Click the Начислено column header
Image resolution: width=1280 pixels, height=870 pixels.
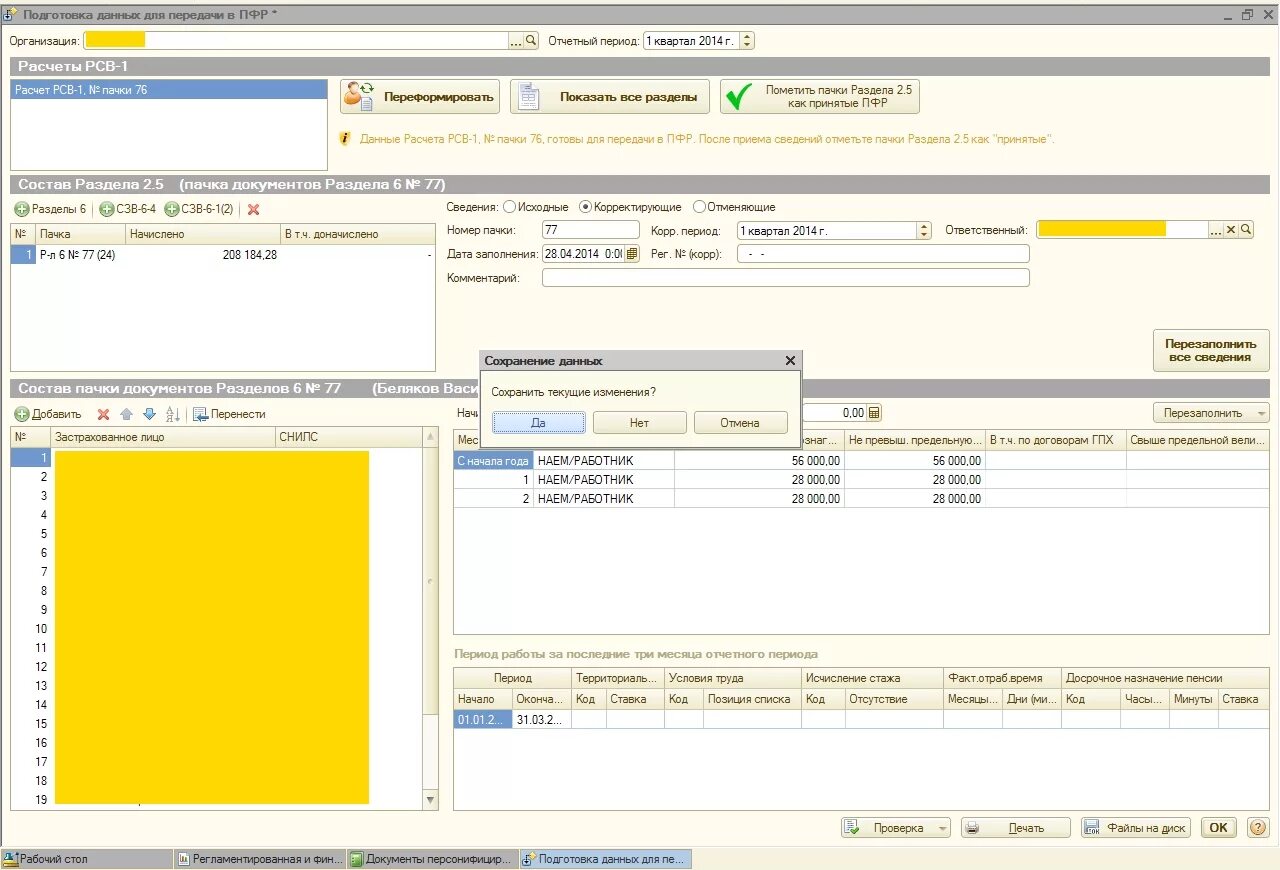[203, 234]
